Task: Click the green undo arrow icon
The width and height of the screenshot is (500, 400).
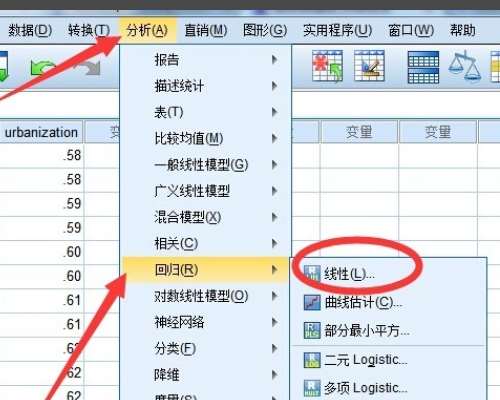Action: point(43,68)
